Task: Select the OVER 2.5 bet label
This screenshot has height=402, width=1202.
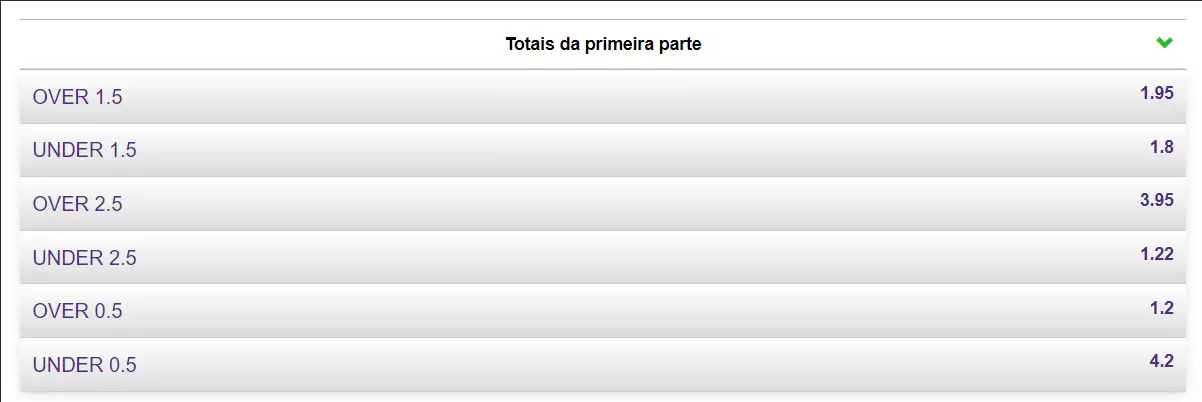Action: point(78,204)
